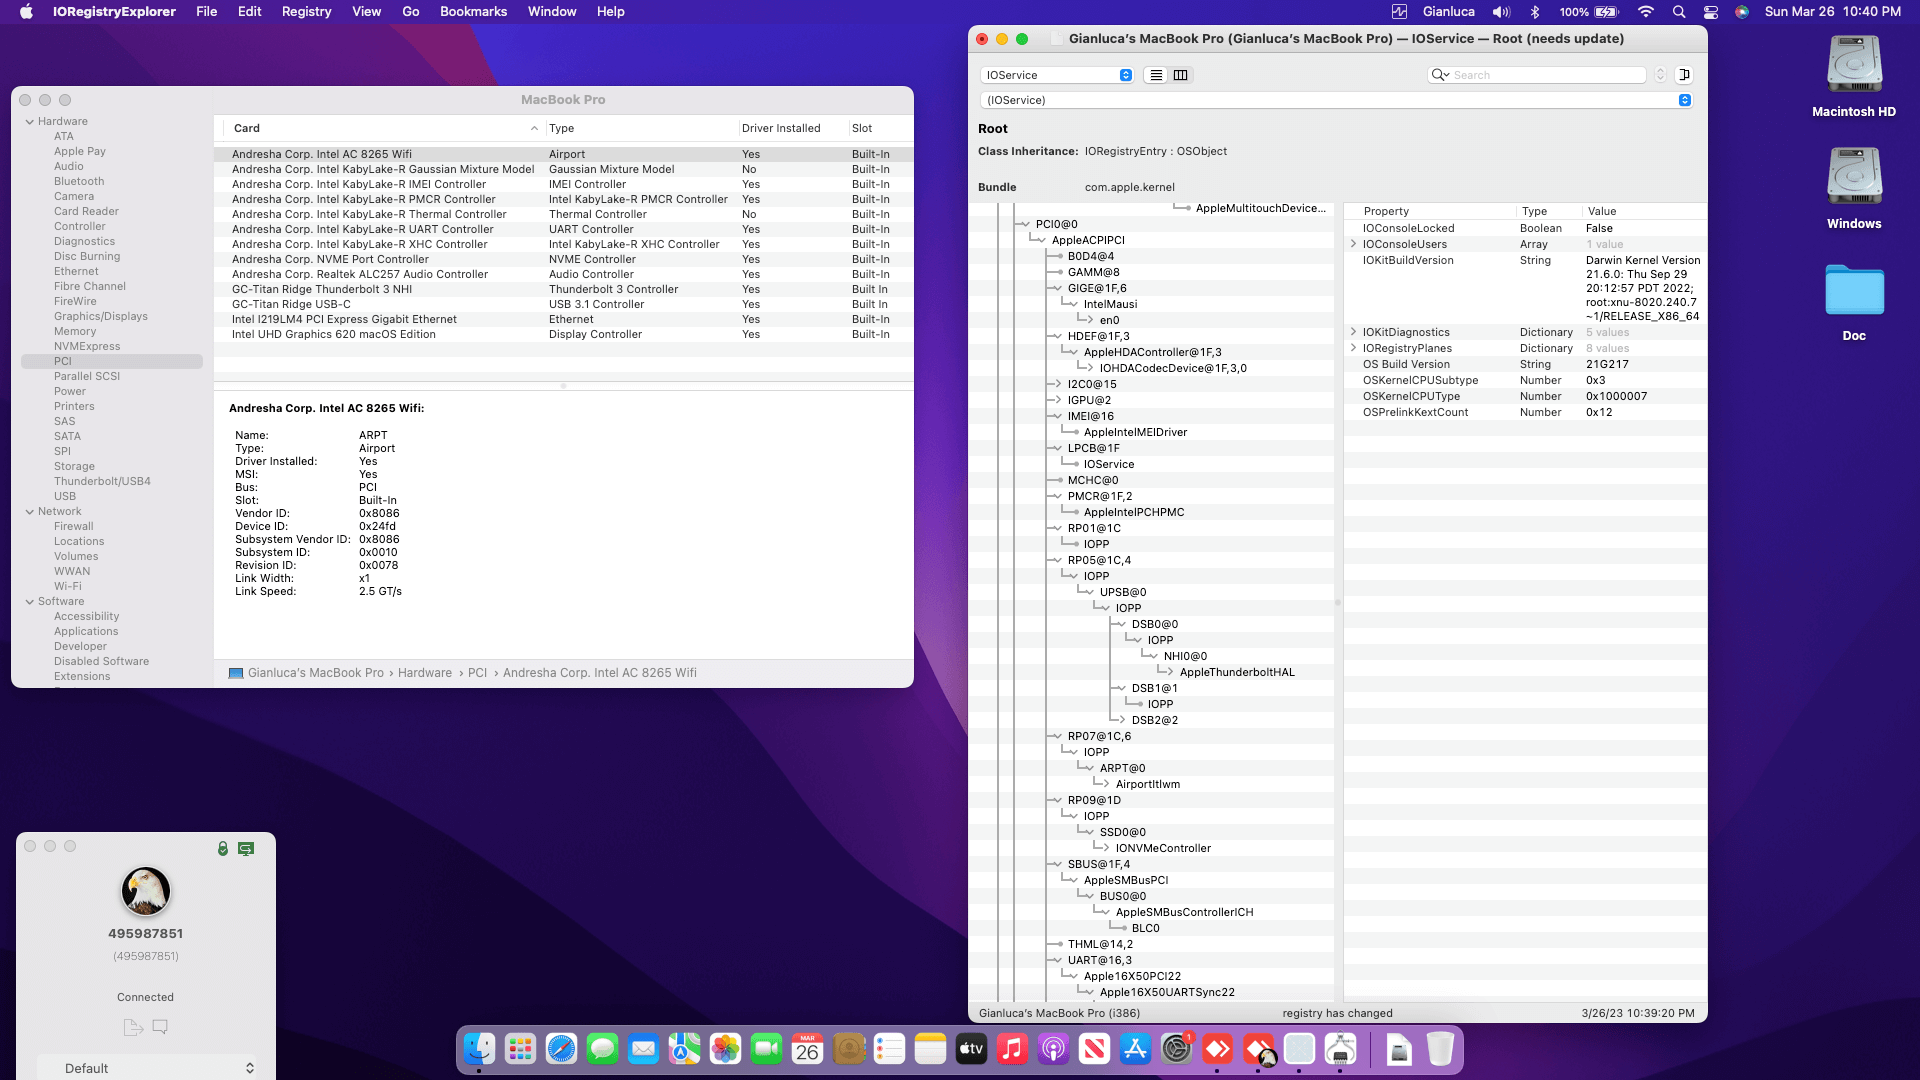This screenshot has width=1920, height=1080.
Task: Open the Default dropdown in connection panel
Action: pos(146,1068)
